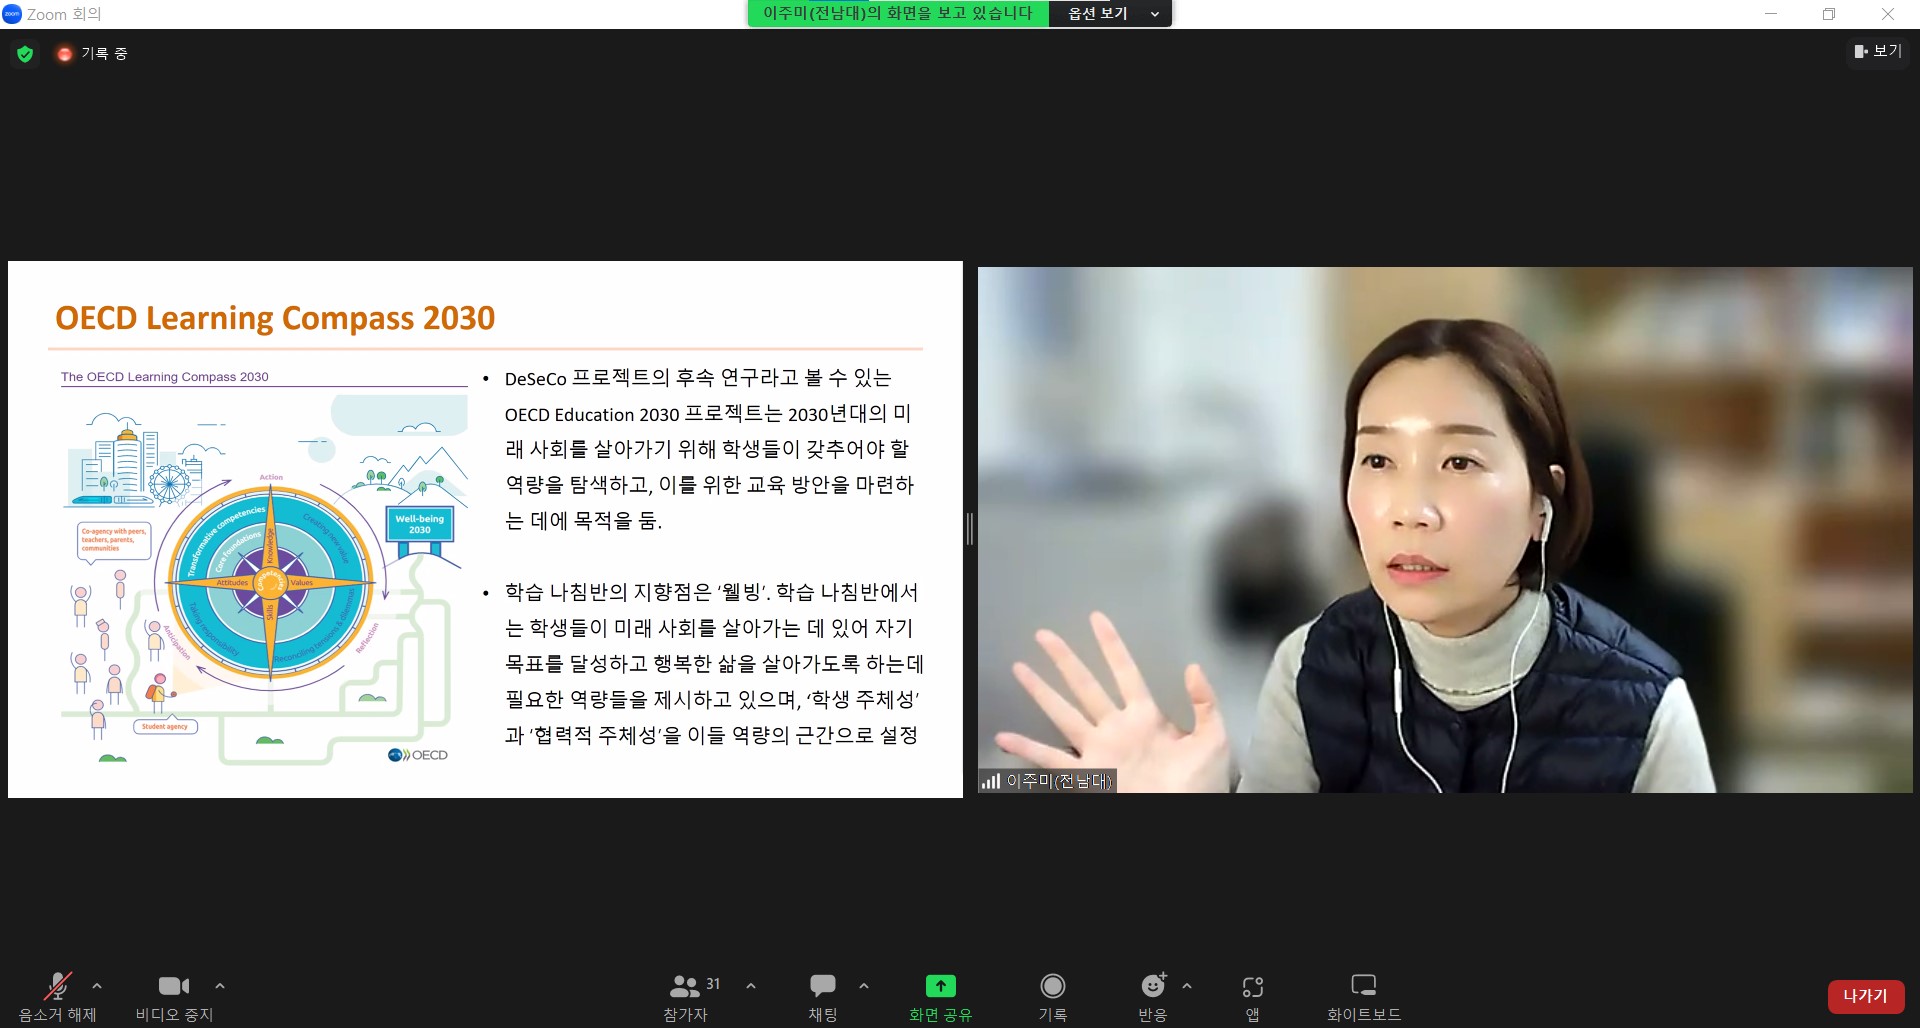Click the 이주미(전남대) name label
Screen dimensions: 1920x1028
(x=1059, y=781)
